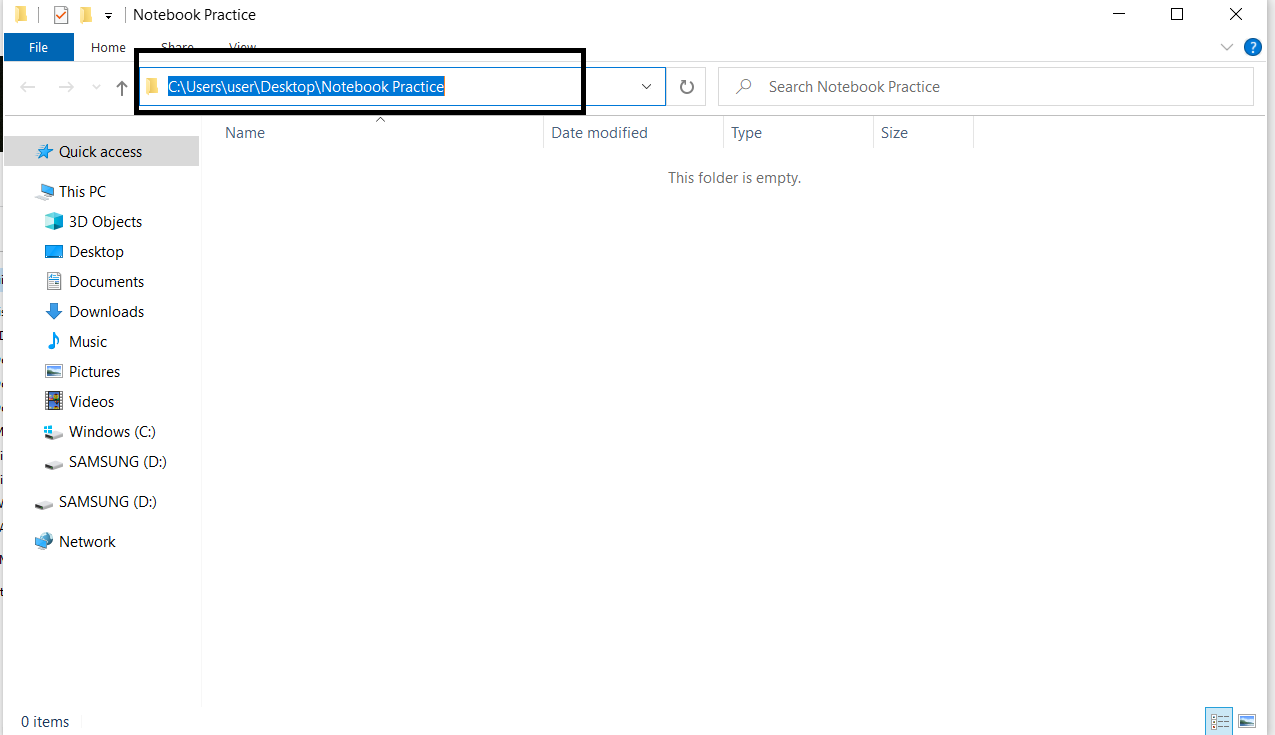Keep Details view active in status bar

pos(1219,720)
